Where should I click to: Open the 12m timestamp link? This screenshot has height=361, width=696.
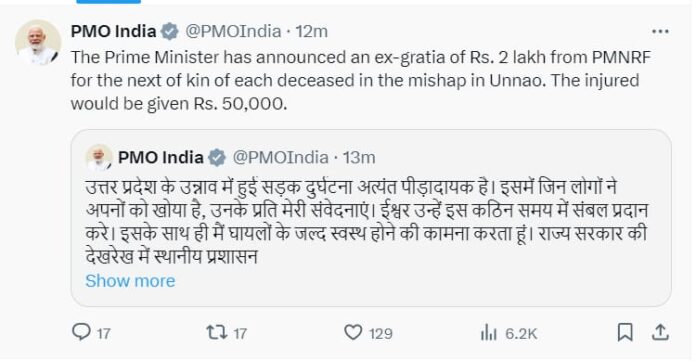coord(312,32)
